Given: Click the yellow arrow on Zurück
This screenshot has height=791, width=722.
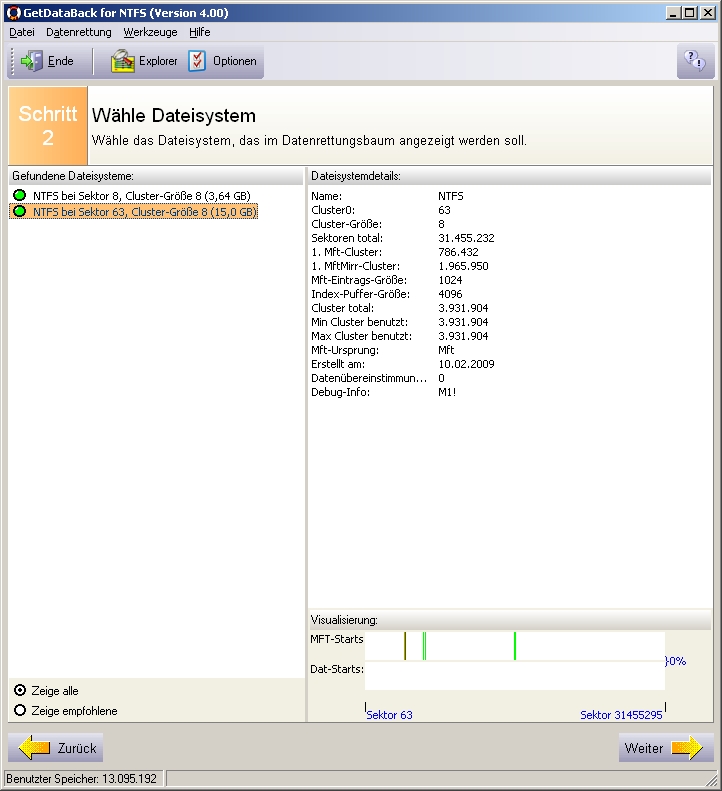Looking at the screenshot, I should coord(34,748).
